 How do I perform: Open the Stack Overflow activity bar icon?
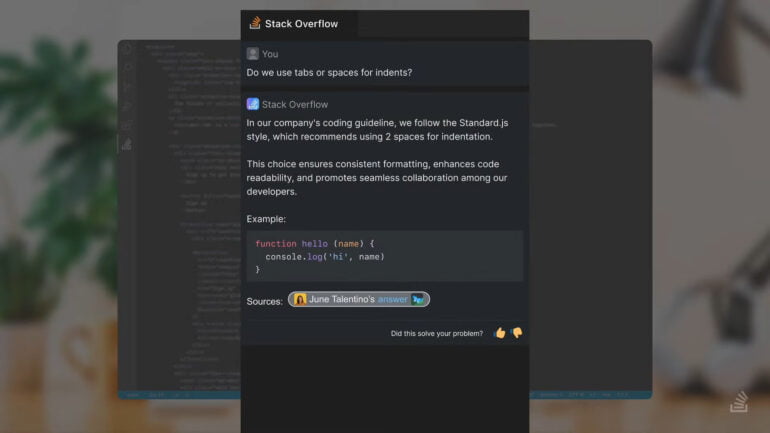(x=127, y=144)
